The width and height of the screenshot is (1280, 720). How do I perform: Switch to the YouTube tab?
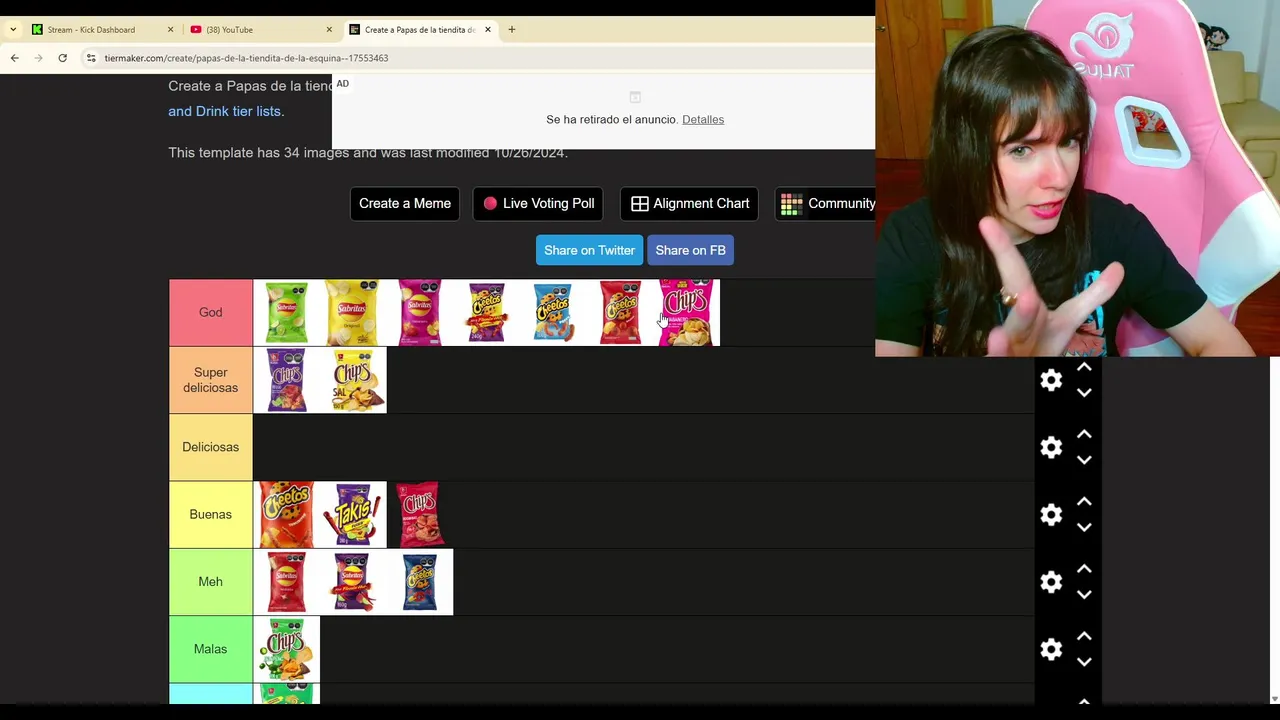258,30
